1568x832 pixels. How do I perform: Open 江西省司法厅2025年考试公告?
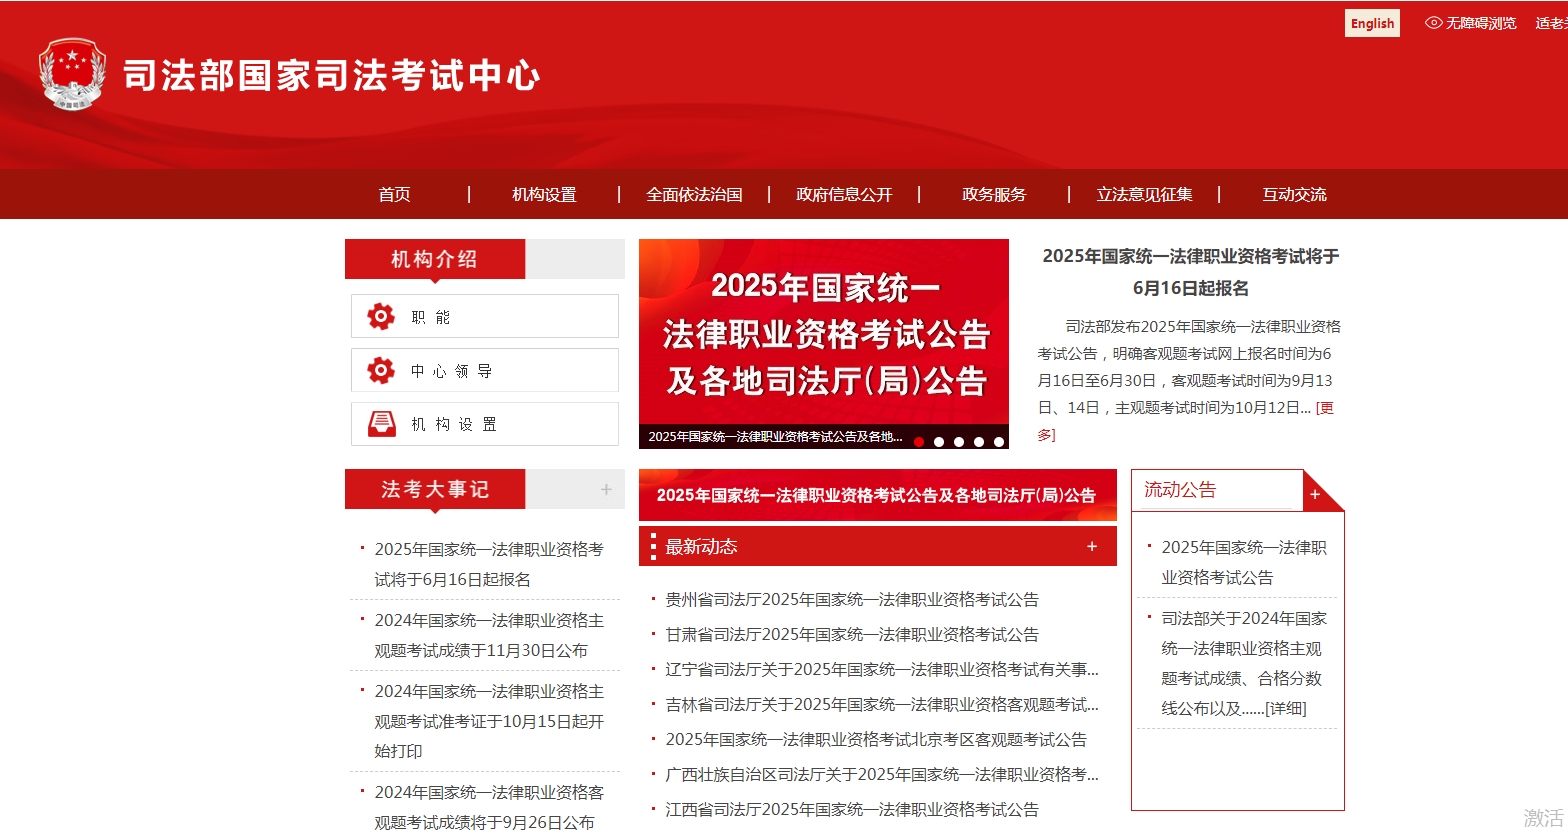pos(852,809)
